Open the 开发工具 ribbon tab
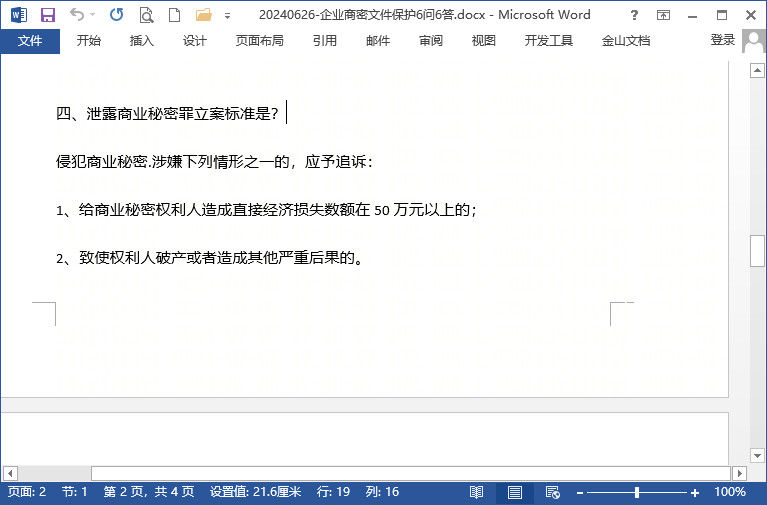 tap(549, 41)
